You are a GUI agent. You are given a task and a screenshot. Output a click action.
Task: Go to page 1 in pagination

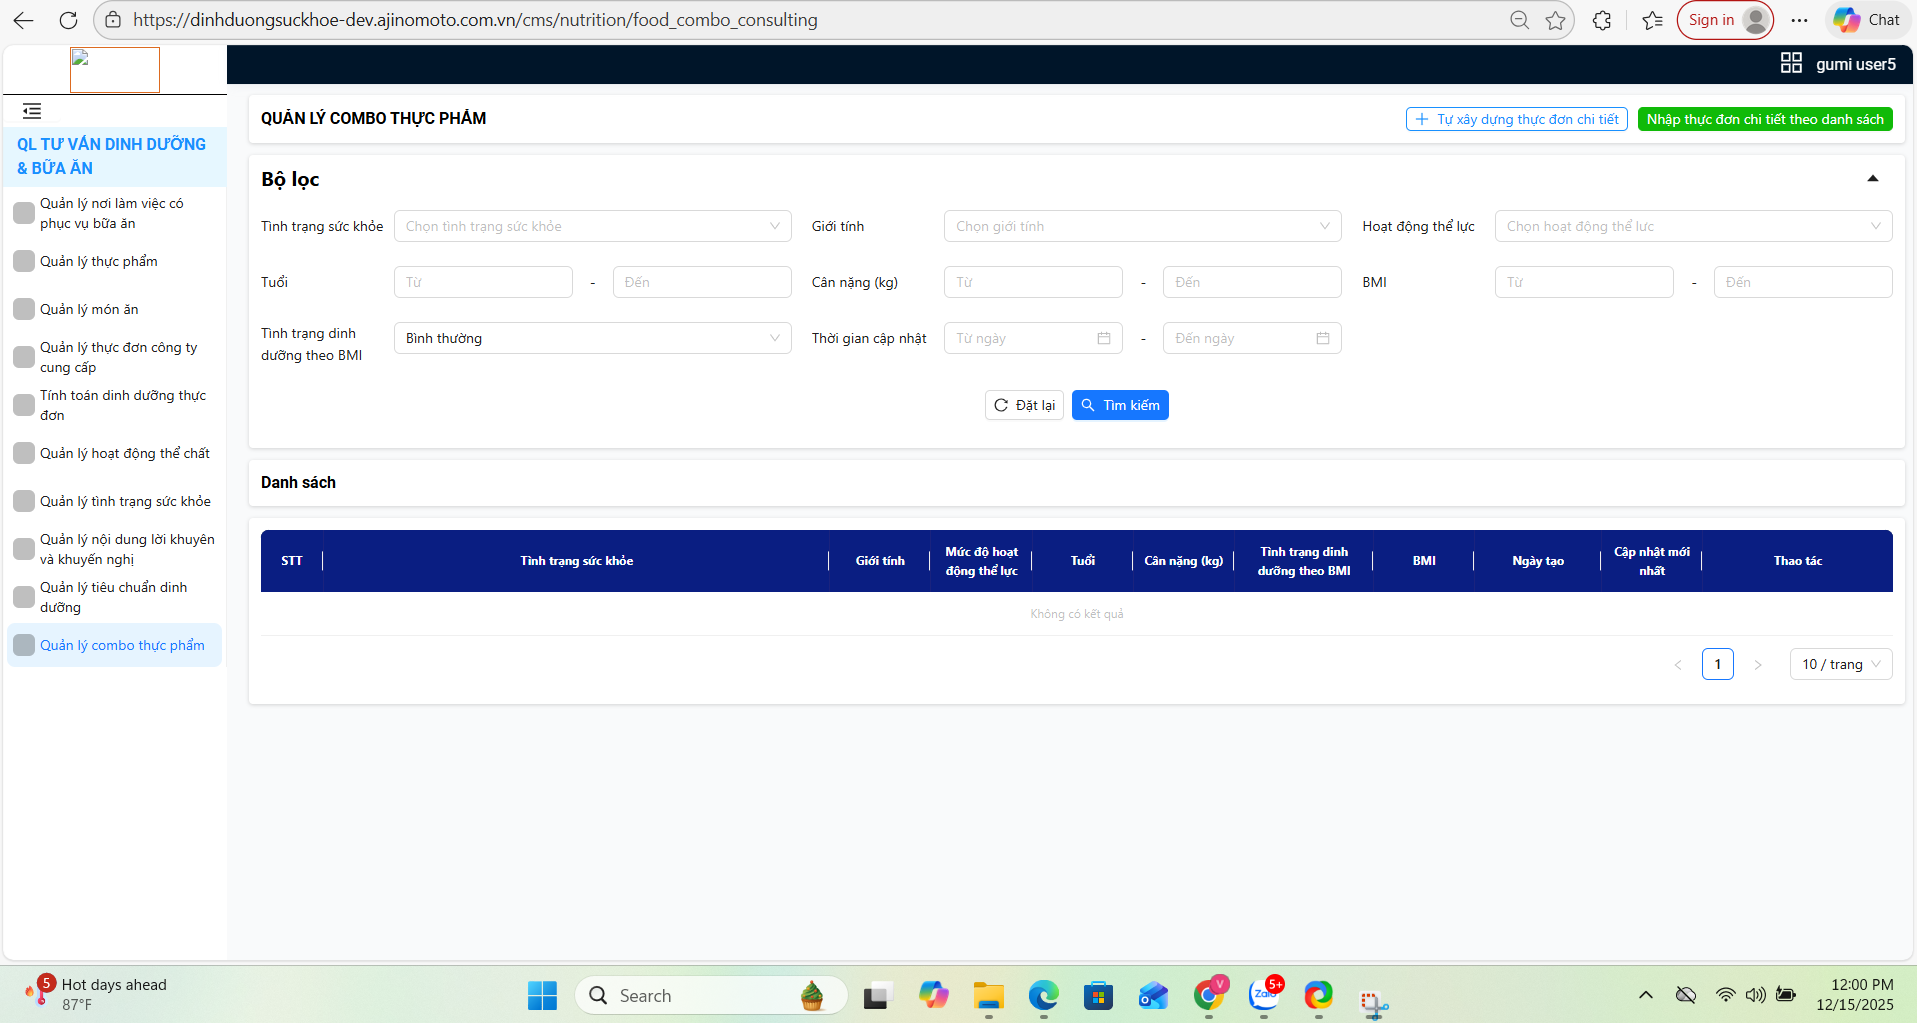1717,664
